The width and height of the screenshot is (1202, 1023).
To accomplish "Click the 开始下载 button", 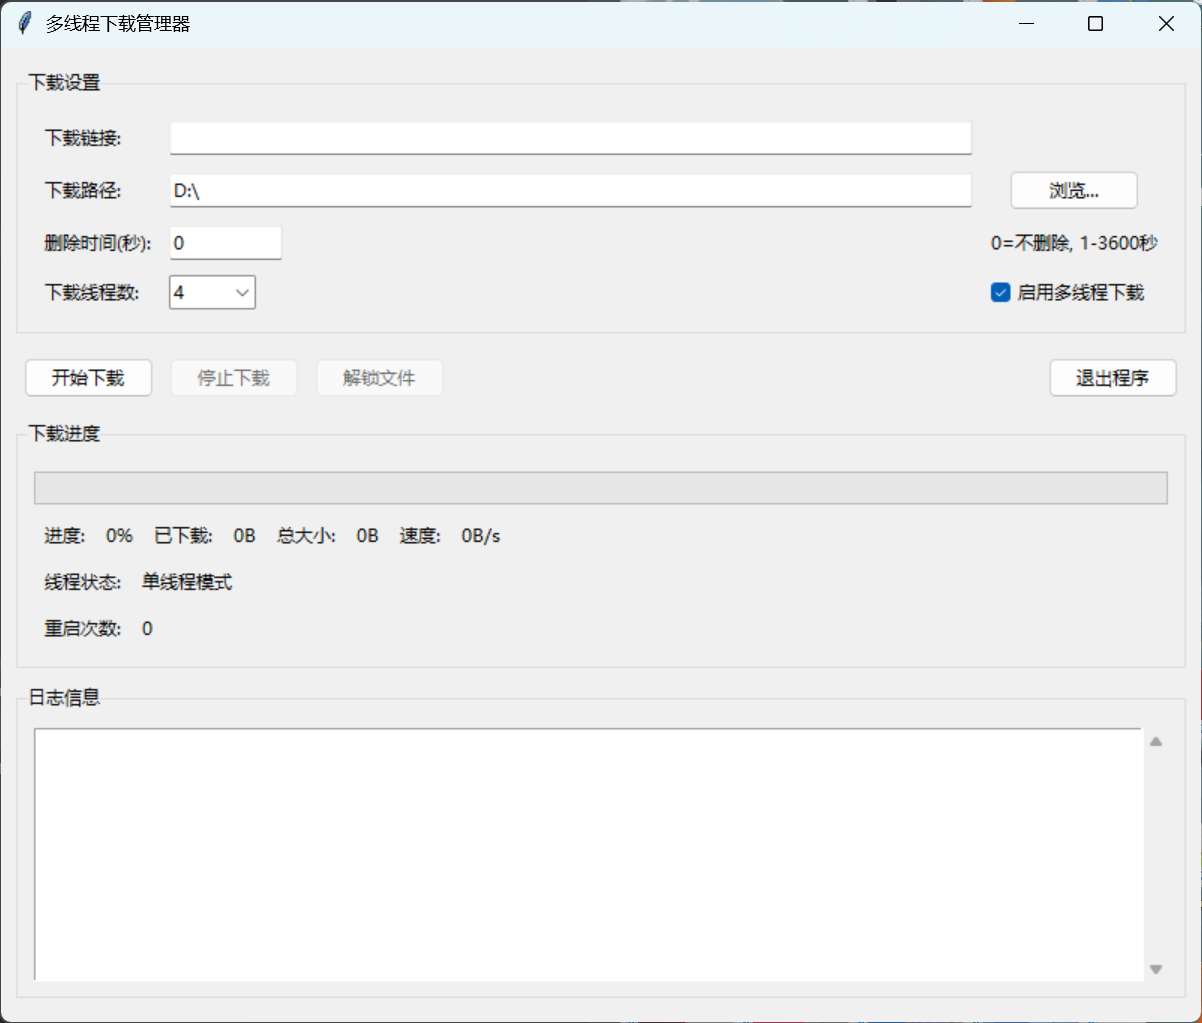I will (88, 378).
